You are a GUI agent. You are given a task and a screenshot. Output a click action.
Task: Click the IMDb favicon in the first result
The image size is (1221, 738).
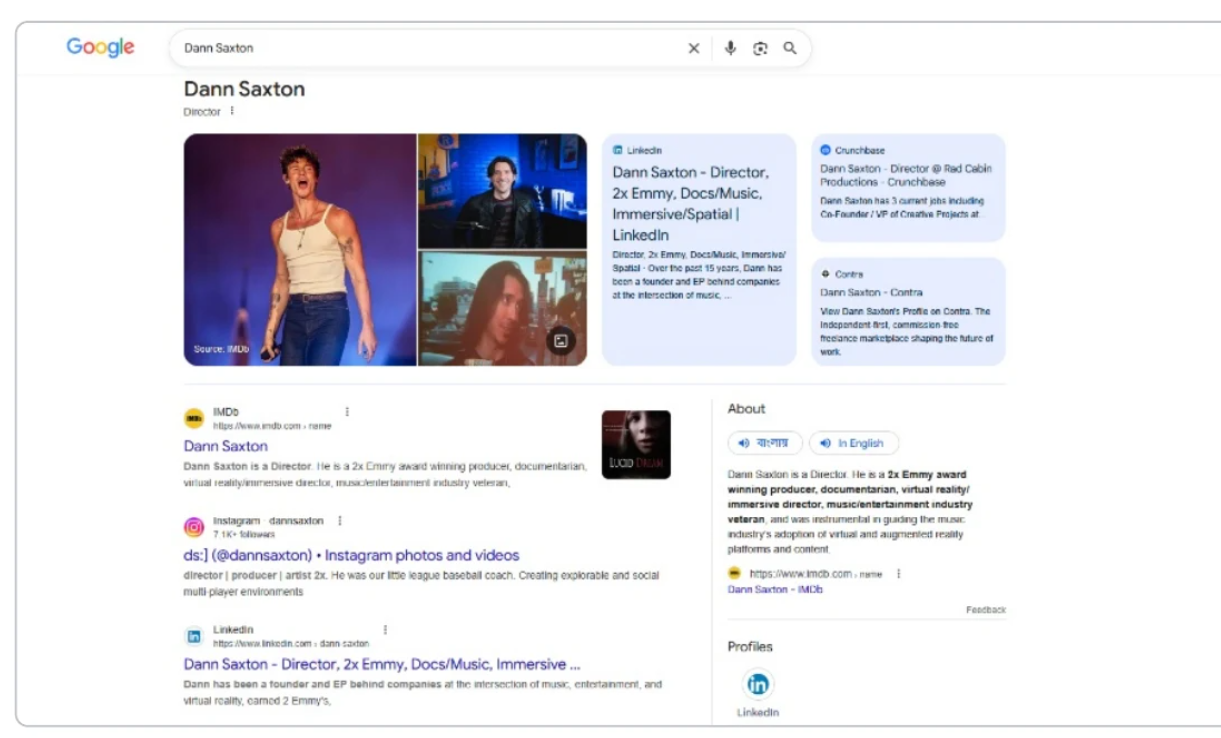pos(194,418)
